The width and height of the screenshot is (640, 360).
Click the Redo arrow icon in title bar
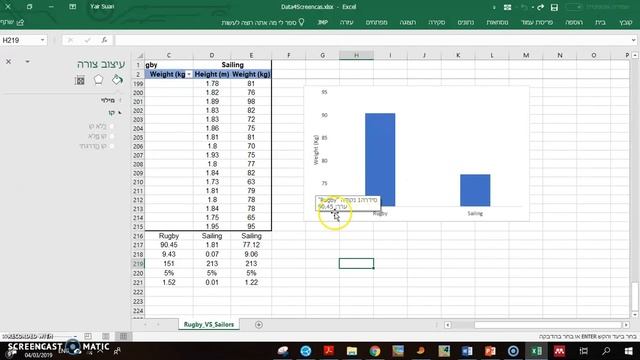point(540,7)
